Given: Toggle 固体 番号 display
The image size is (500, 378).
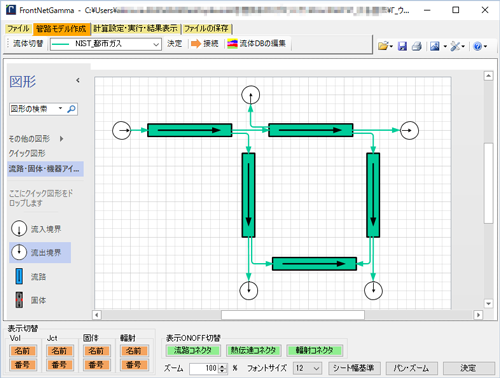Looking at the screenshot, I should 97,365.
